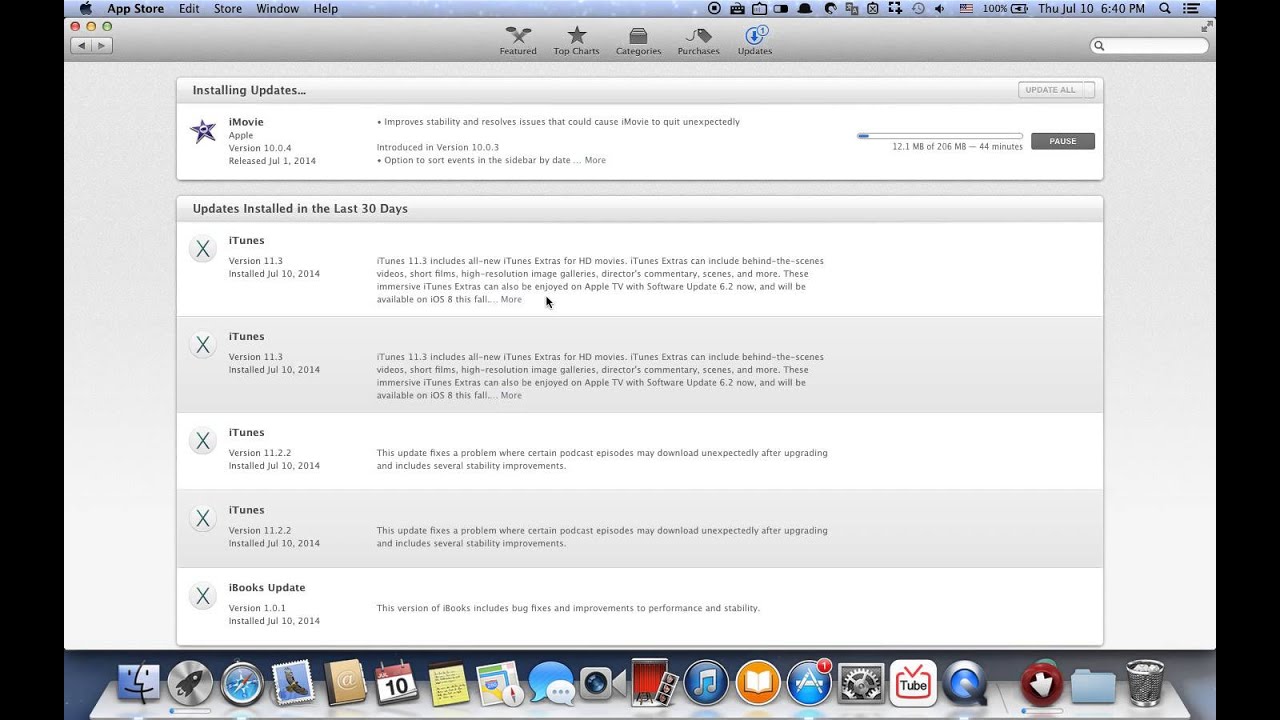Image resolution: width=1280 pixels, height=720 pixels.
Task: Expand second iTunes 11.3 description More link
Action: pos(511,395)
